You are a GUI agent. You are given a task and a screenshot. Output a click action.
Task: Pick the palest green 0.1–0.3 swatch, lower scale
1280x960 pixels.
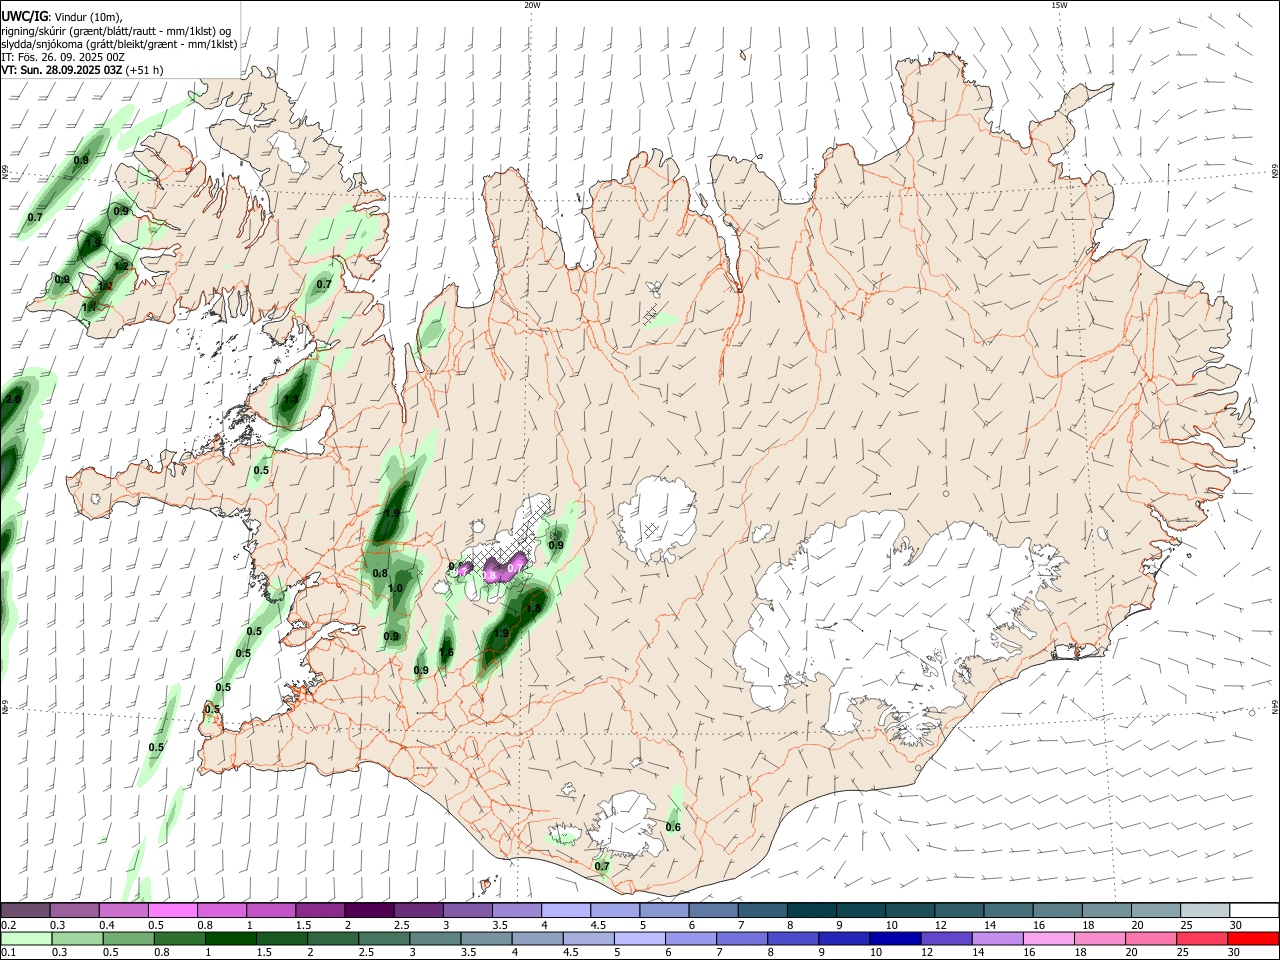click(x=26, y=939)
